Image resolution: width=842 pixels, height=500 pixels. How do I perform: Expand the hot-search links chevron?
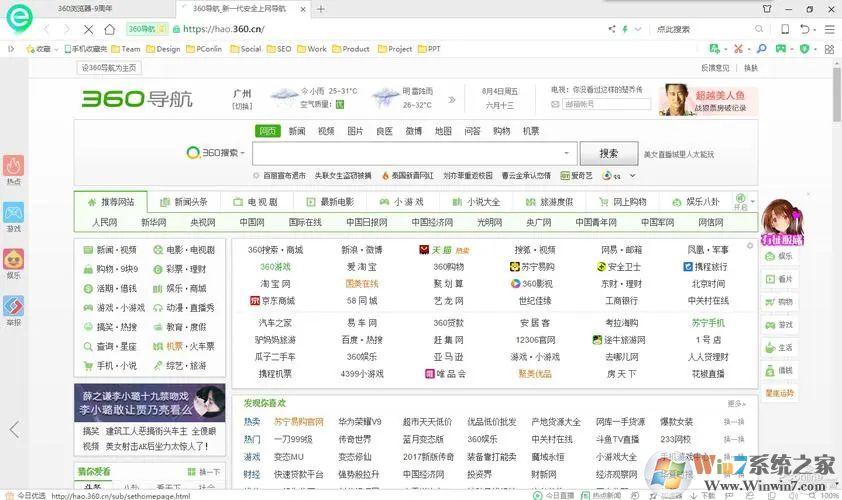coord(633,175)
